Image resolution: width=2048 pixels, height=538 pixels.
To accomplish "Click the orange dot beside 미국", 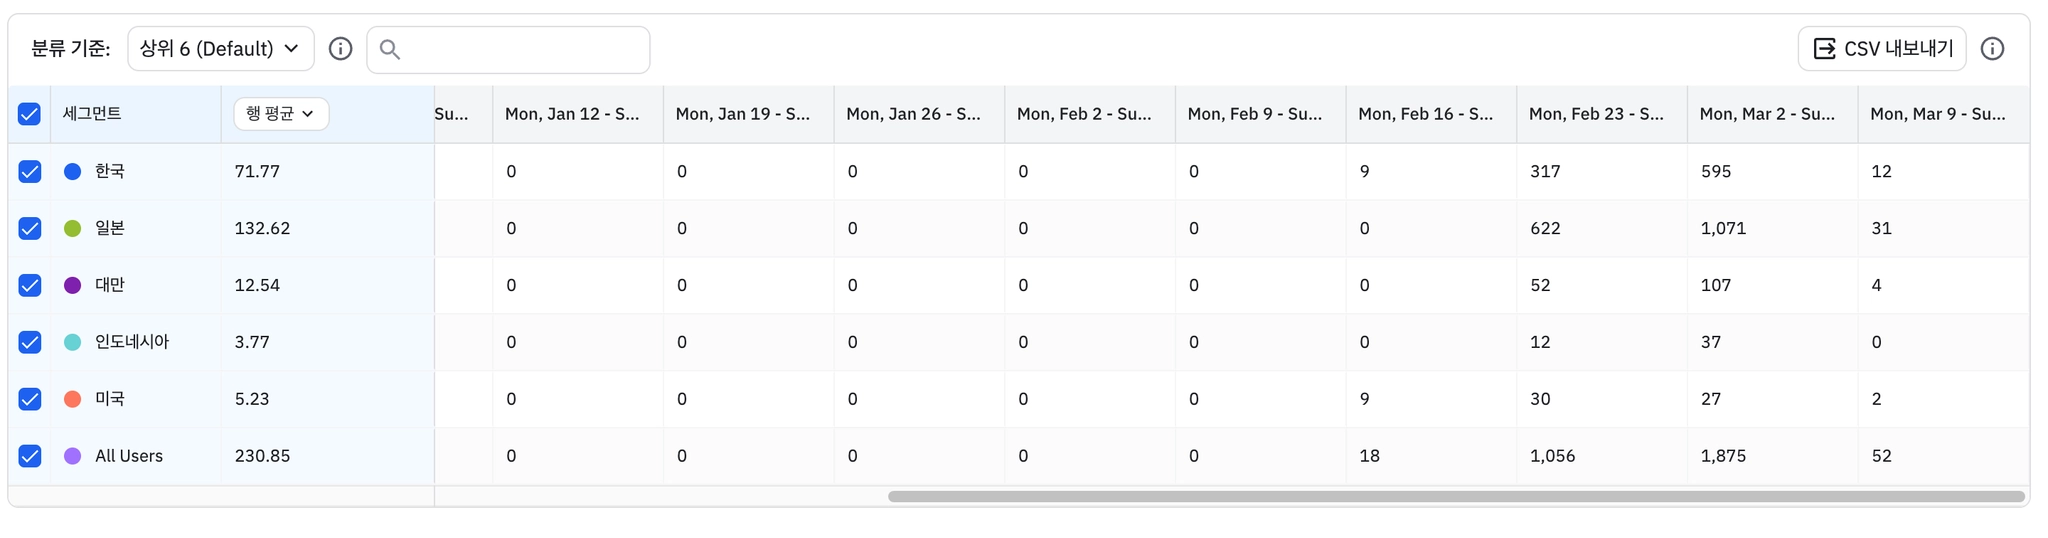I will coord(72,399).
